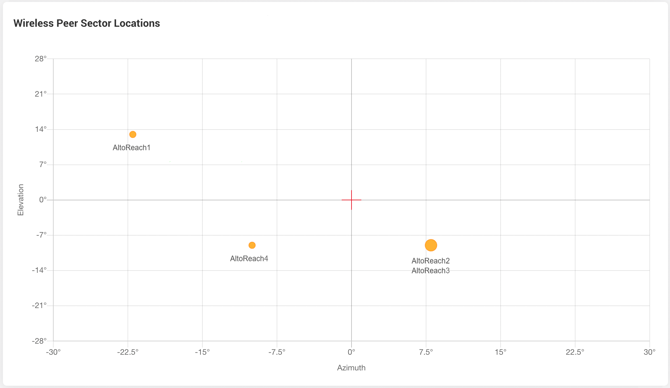Click the -14° elevation tick label

click(x=39, y=270)
